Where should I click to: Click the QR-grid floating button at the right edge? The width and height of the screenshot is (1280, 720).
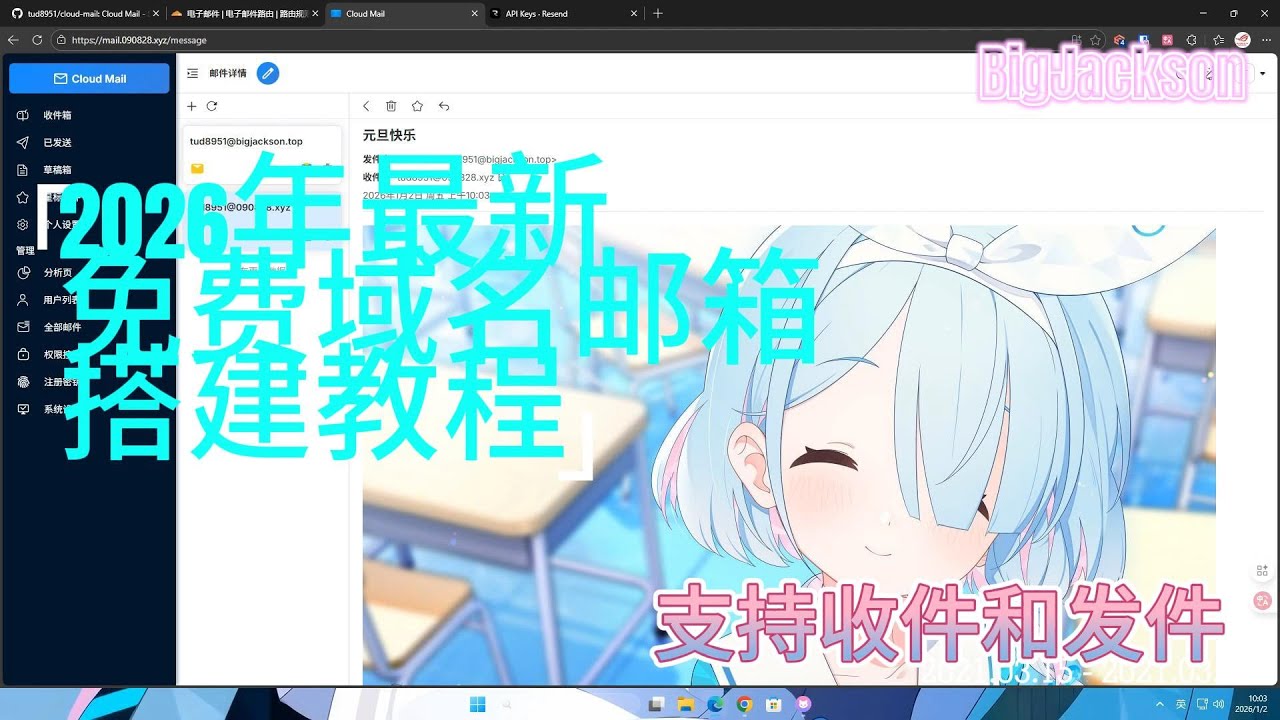click(1262, 570)
